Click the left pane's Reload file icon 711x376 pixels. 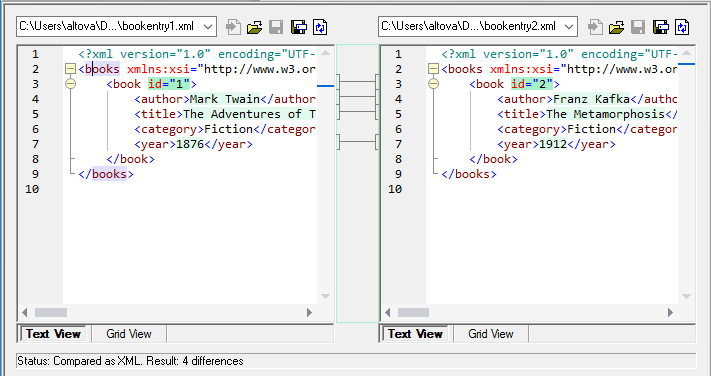pos(320,27)
